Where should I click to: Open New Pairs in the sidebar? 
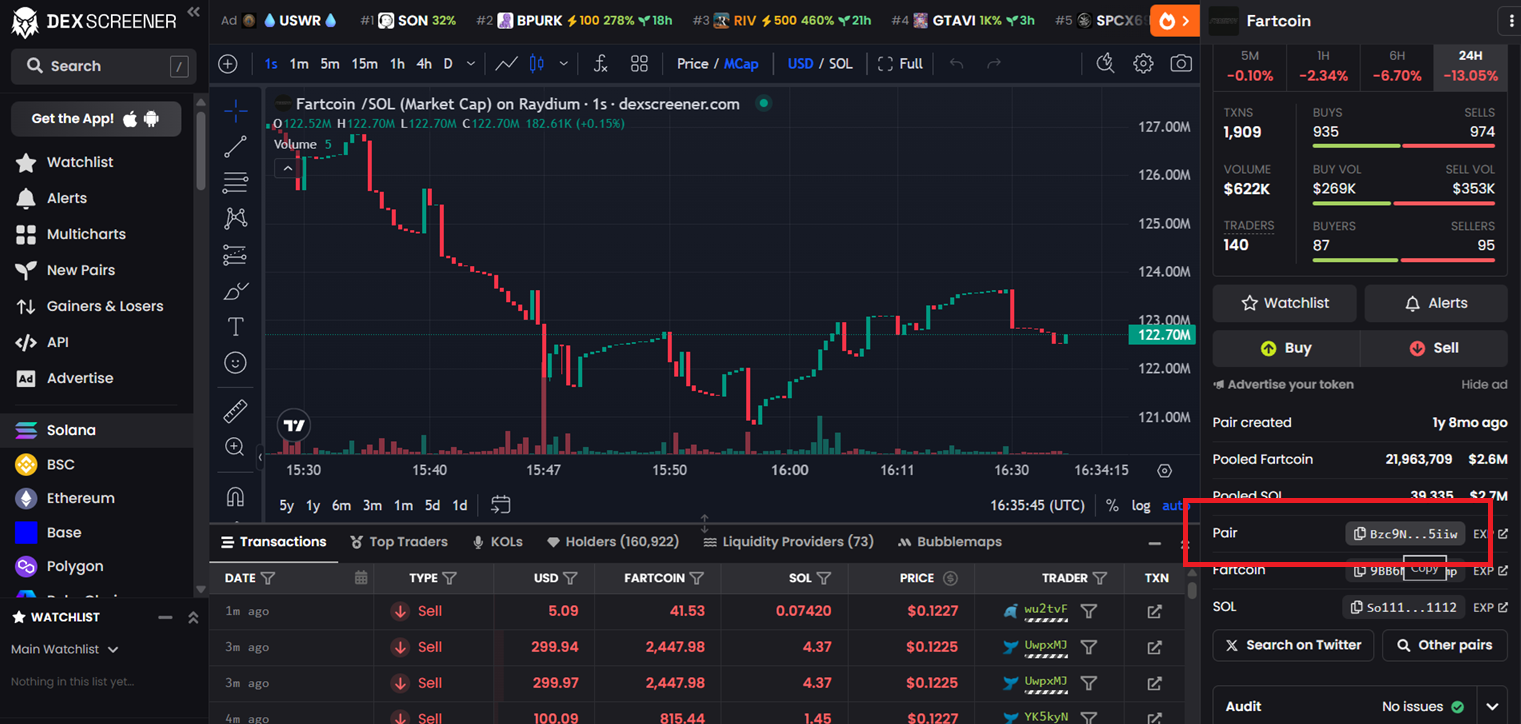80,270
